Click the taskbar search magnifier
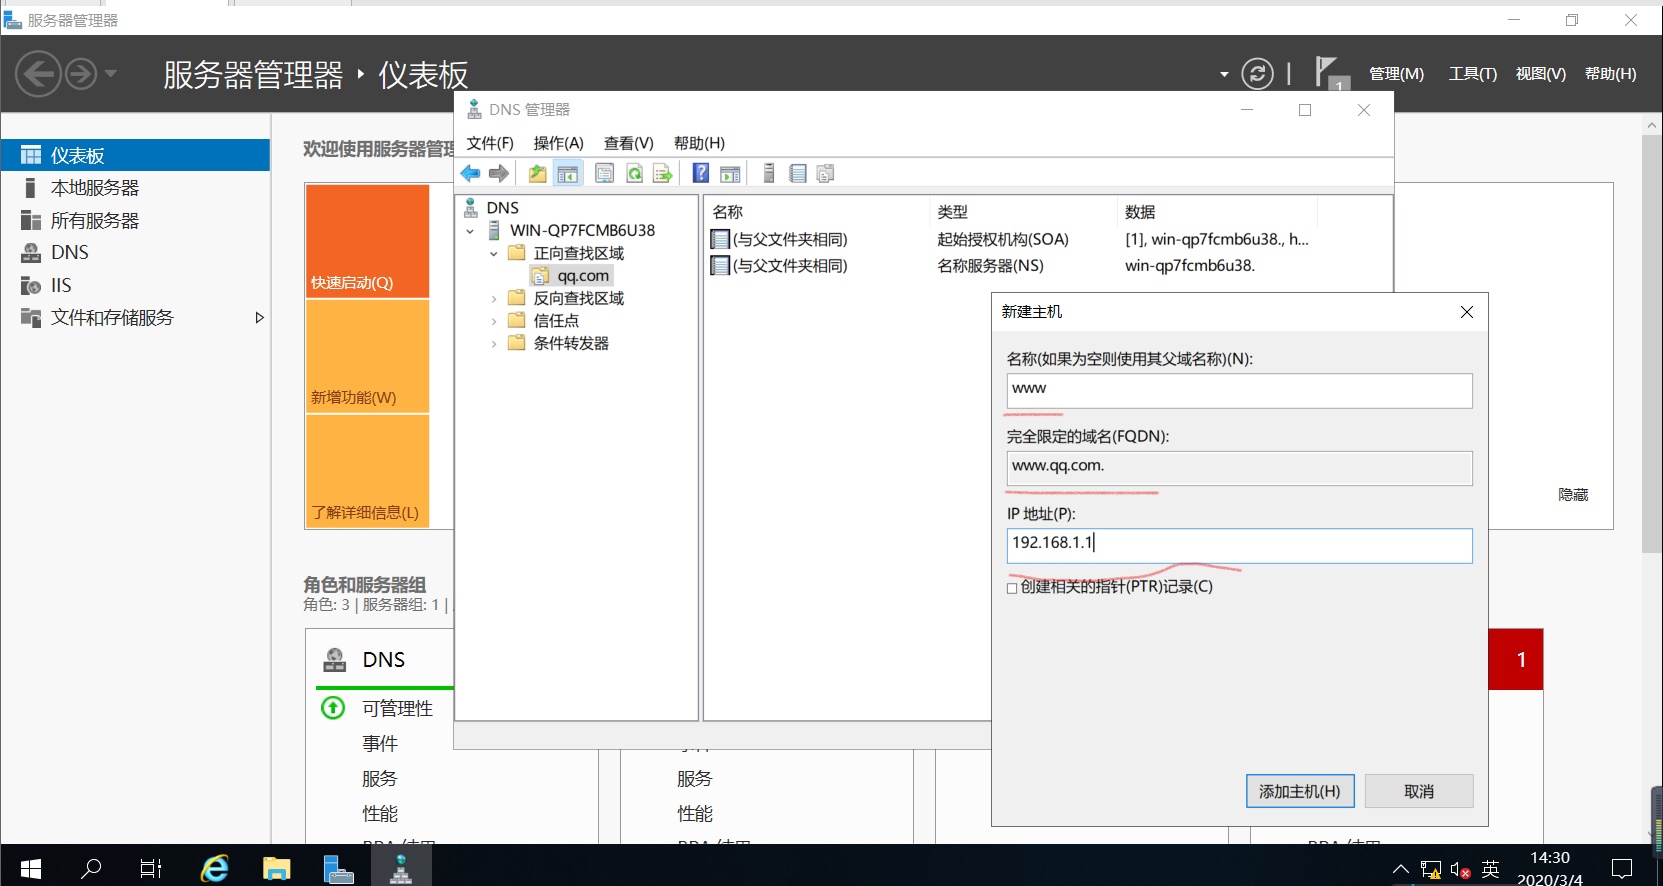 point(91,868)
